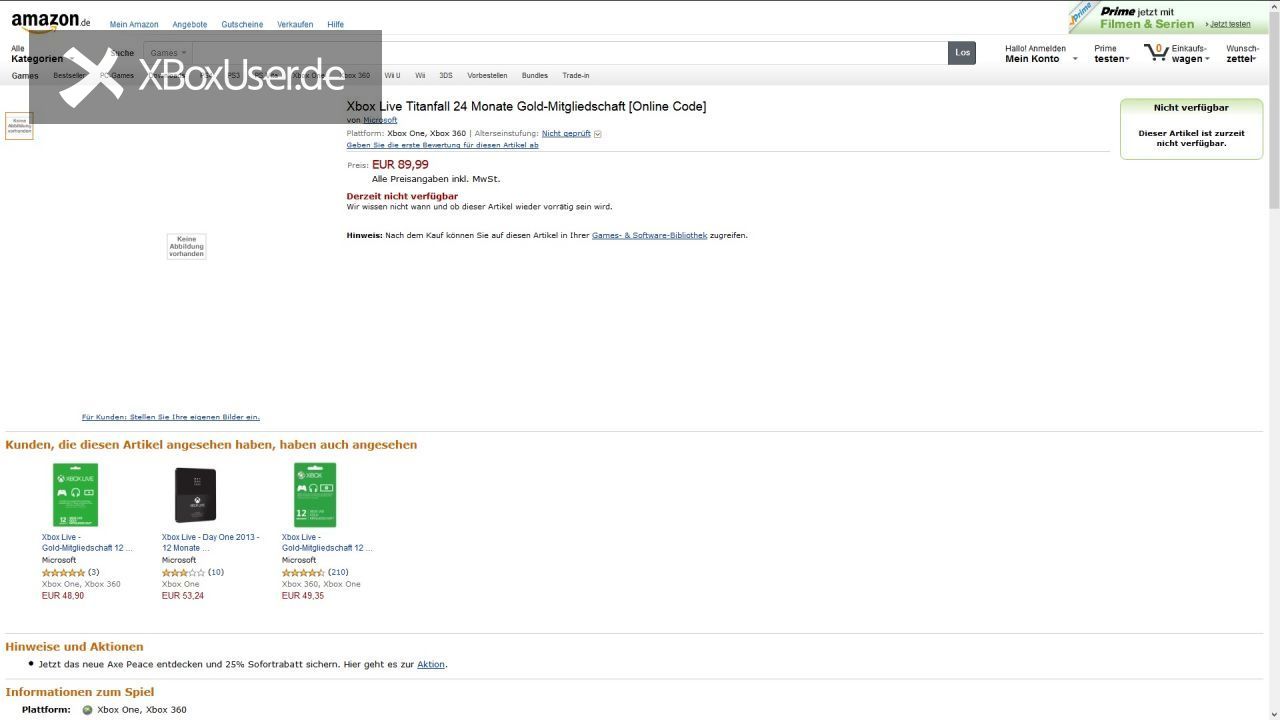Open the black Day One 2013 product image
The image size is (1280, 720).
195,495
